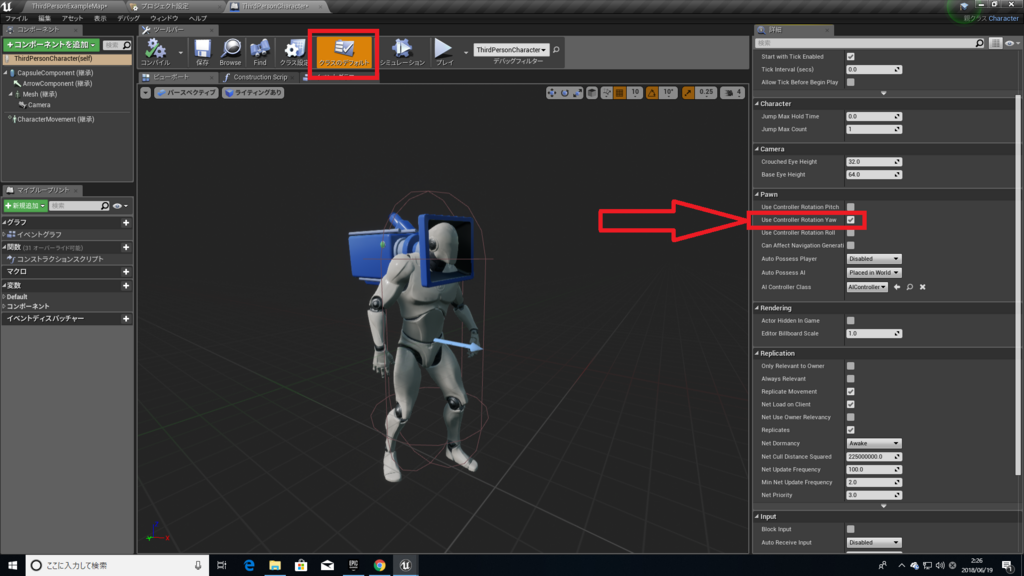Open ウィンドウ menu

(x=164, y=18)
